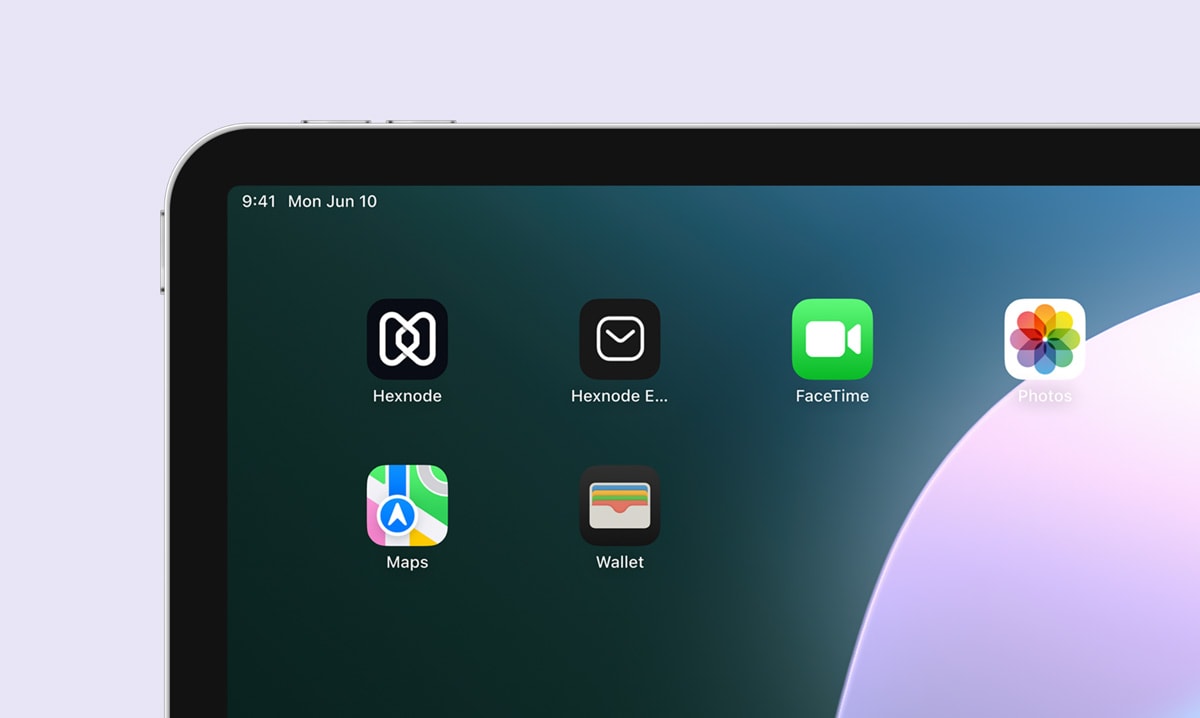Viewport: 1200px width, 718px height.
Task: Open the Hexnode app icon
Action: (407, 339)
